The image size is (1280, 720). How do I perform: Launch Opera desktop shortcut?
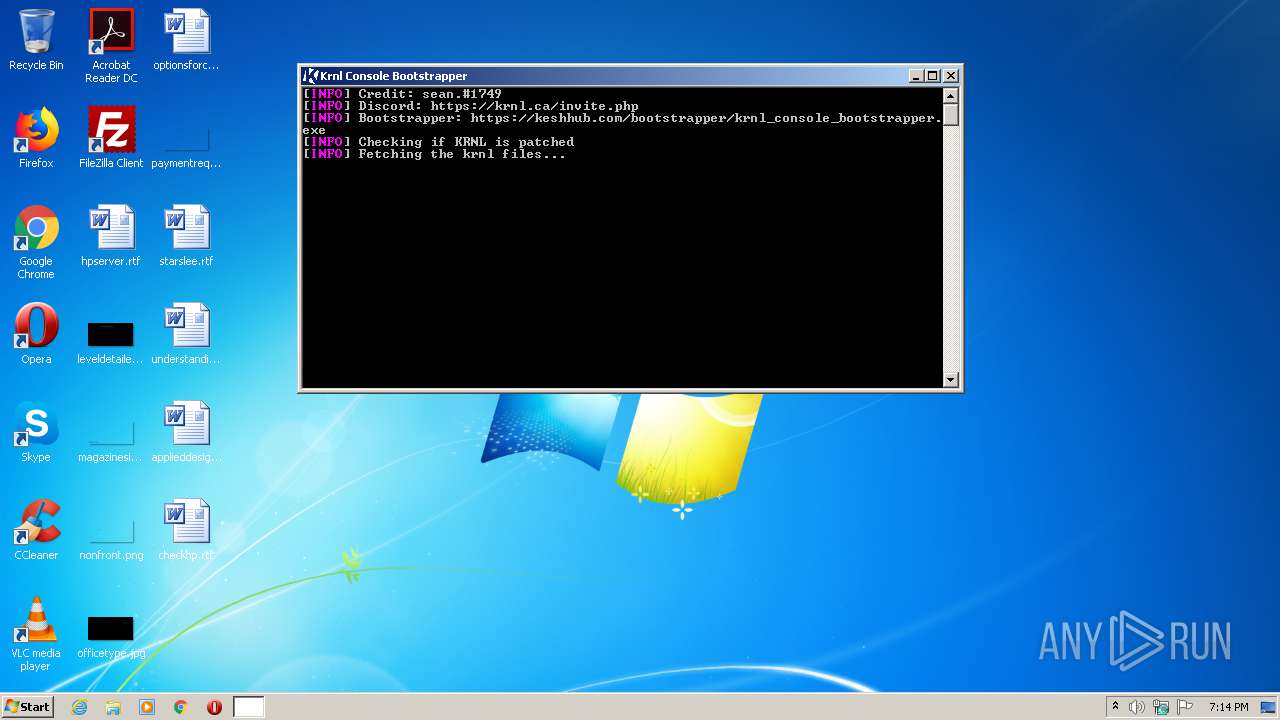[36, 334]
